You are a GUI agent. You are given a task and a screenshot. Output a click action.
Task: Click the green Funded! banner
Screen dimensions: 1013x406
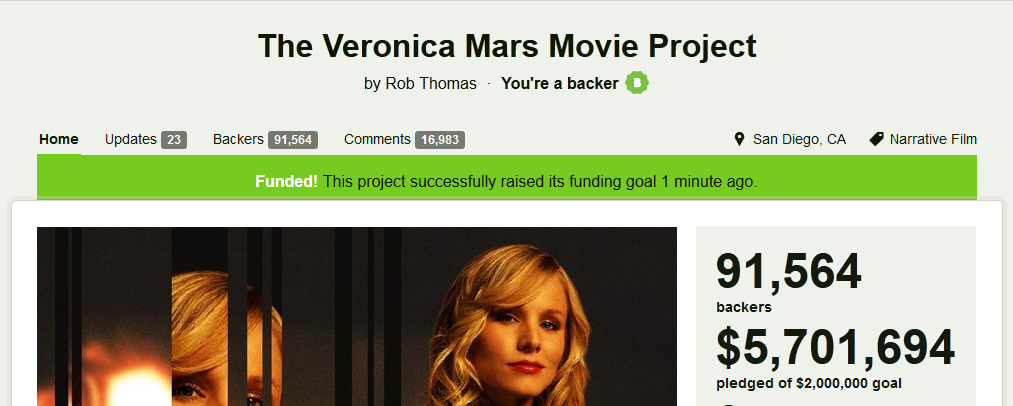tap(506, 182)
